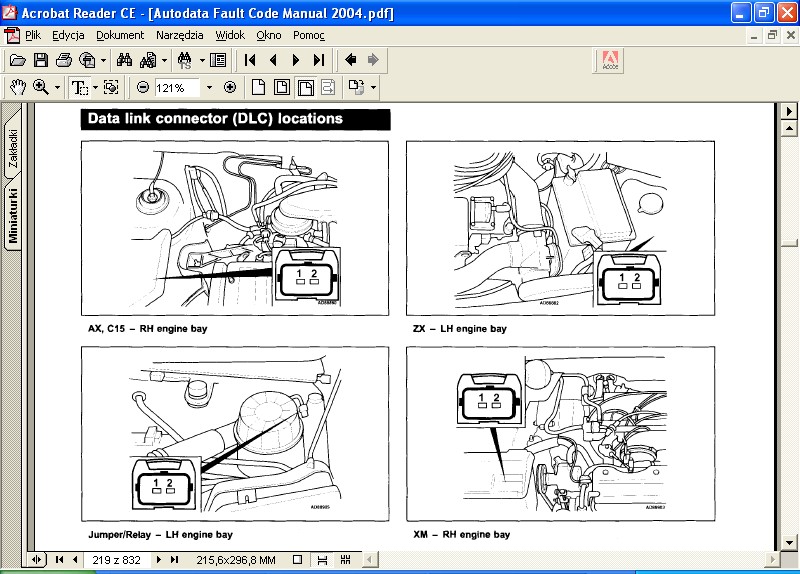Click the horizontal scrollbar right arrow

[x=772, y=560]
